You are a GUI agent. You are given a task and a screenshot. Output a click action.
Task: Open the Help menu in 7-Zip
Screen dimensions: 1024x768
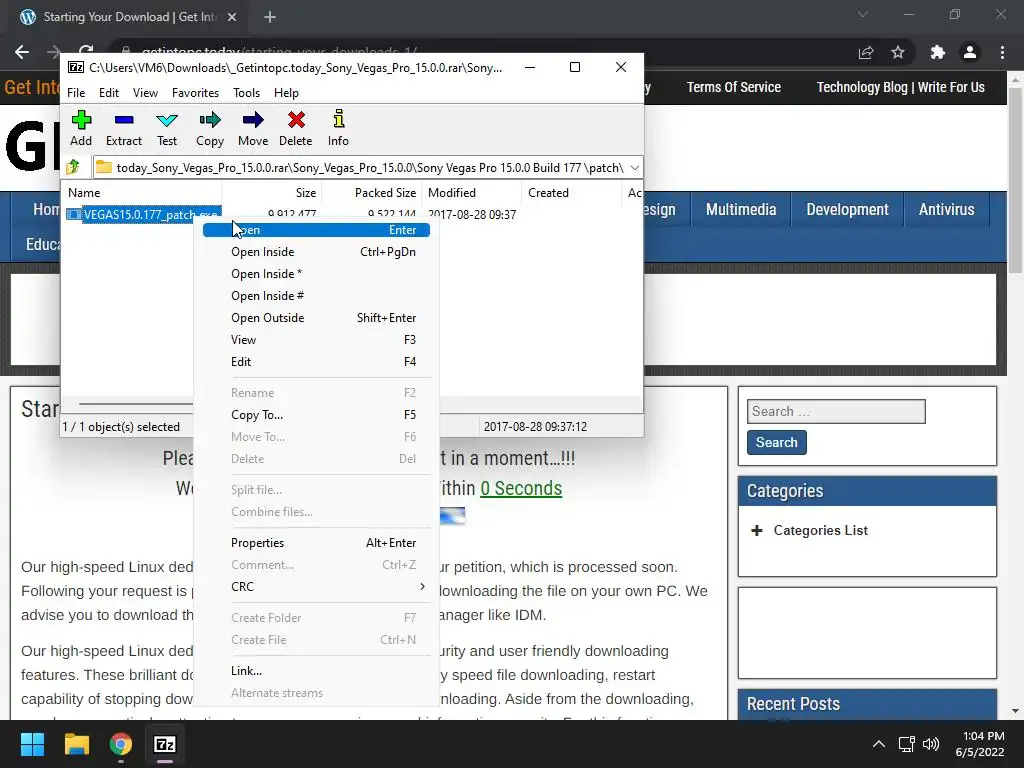point(286,93)
